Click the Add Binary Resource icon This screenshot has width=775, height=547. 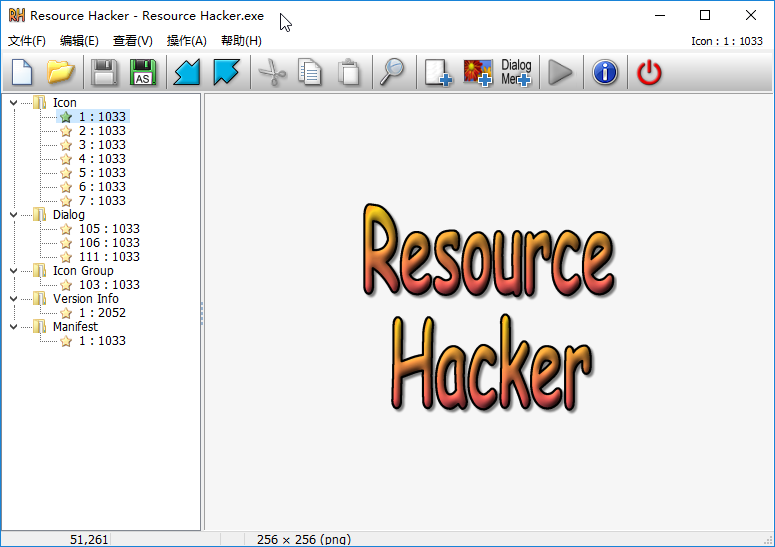(438, 73)
